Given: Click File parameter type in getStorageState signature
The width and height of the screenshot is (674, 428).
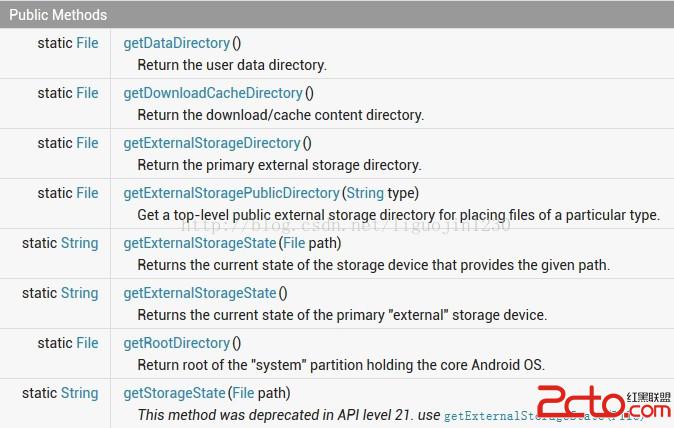Looking at the screenshot, I should coord(244,393).
